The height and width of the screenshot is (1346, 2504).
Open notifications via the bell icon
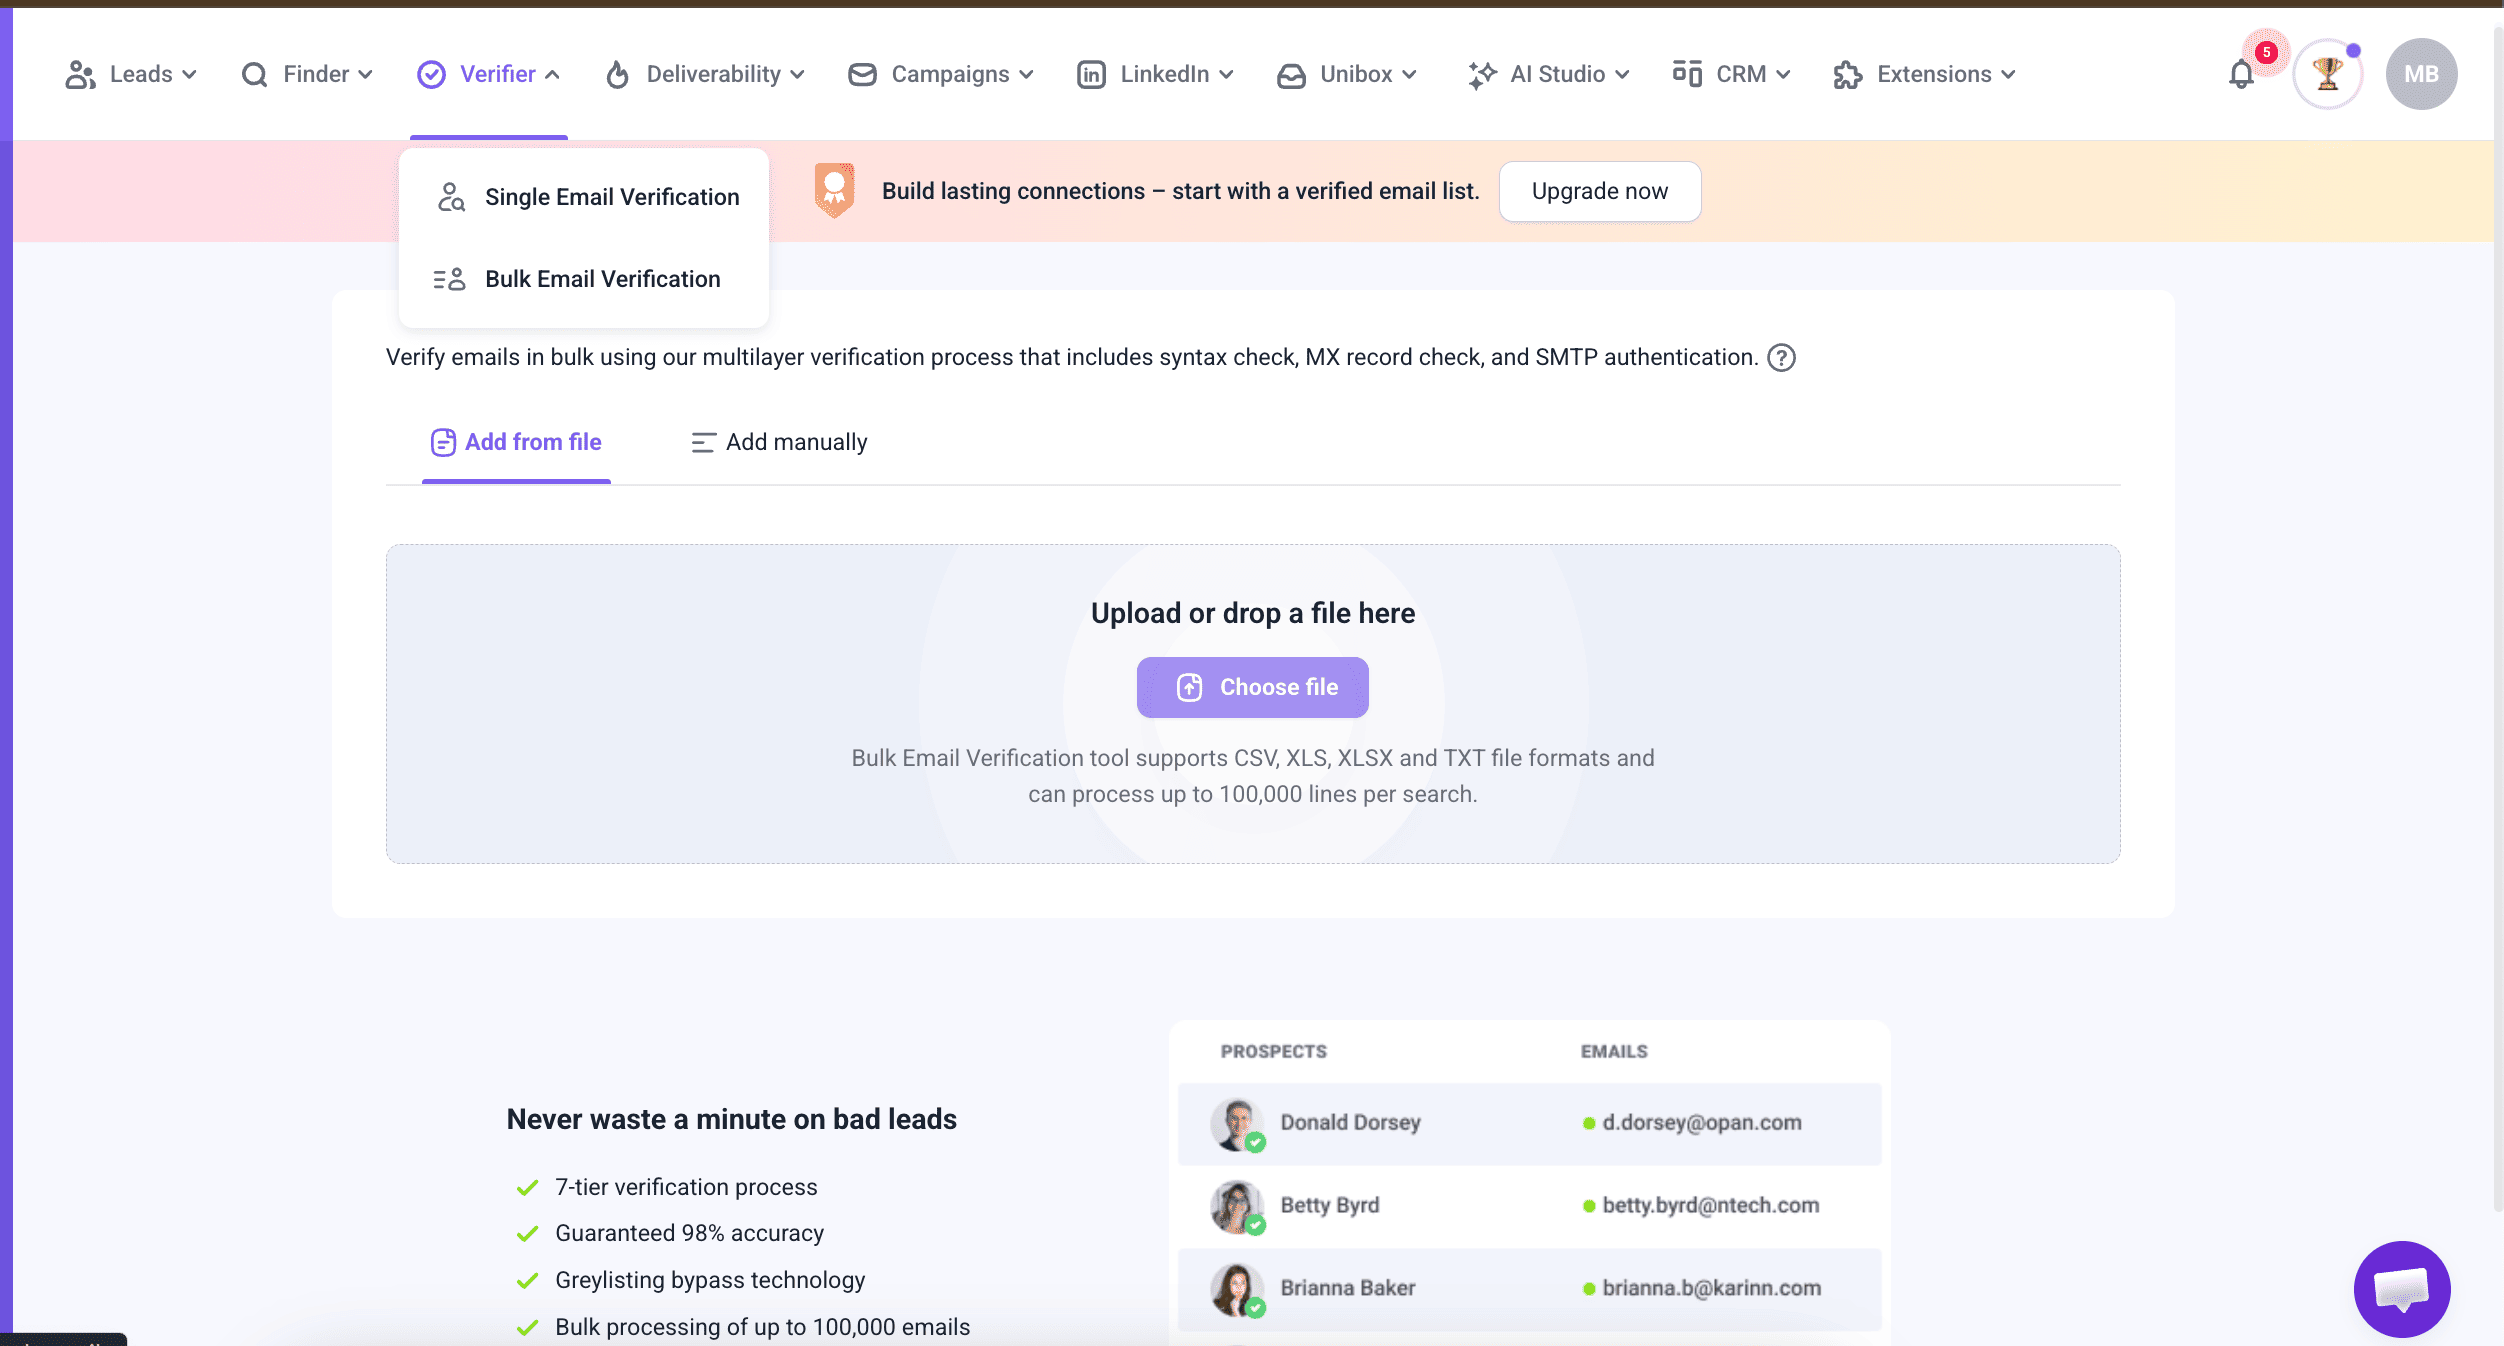(x=2243, y=73)
